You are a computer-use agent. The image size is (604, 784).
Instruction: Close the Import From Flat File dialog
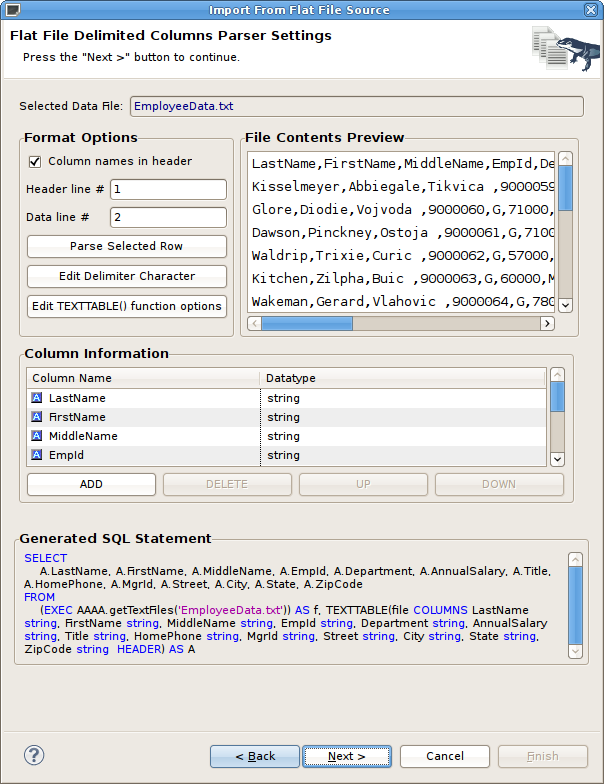(x=590, y=10)
